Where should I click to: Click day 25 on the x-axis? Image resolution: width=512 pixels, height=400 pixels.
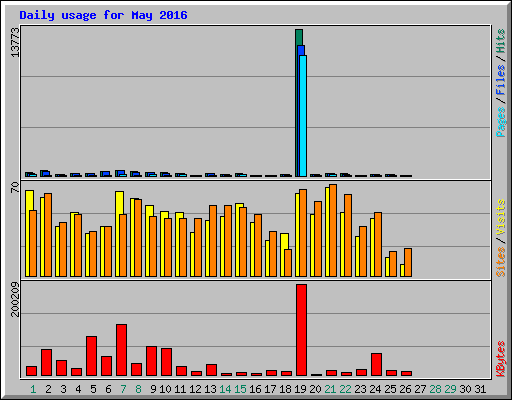(390, 389)
